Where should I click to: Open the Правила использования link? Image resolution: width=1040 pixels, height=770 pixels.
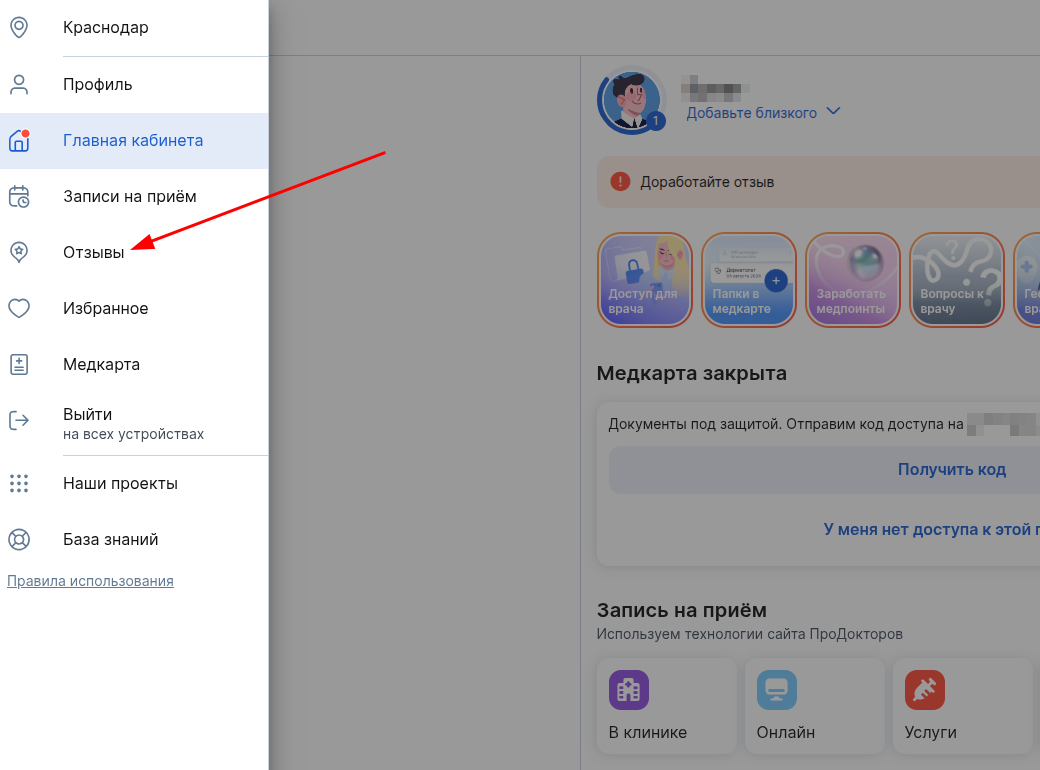pos(90,581)
